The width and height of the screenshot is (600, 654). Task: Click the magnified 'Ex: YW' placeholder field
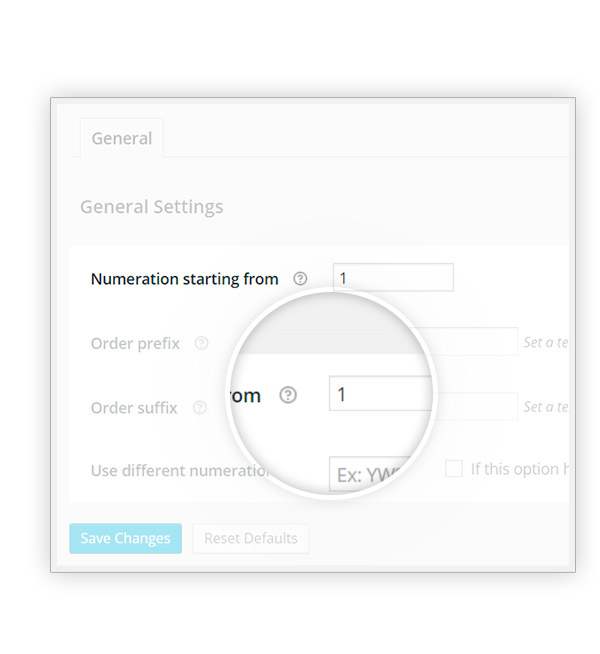(366, 474)
